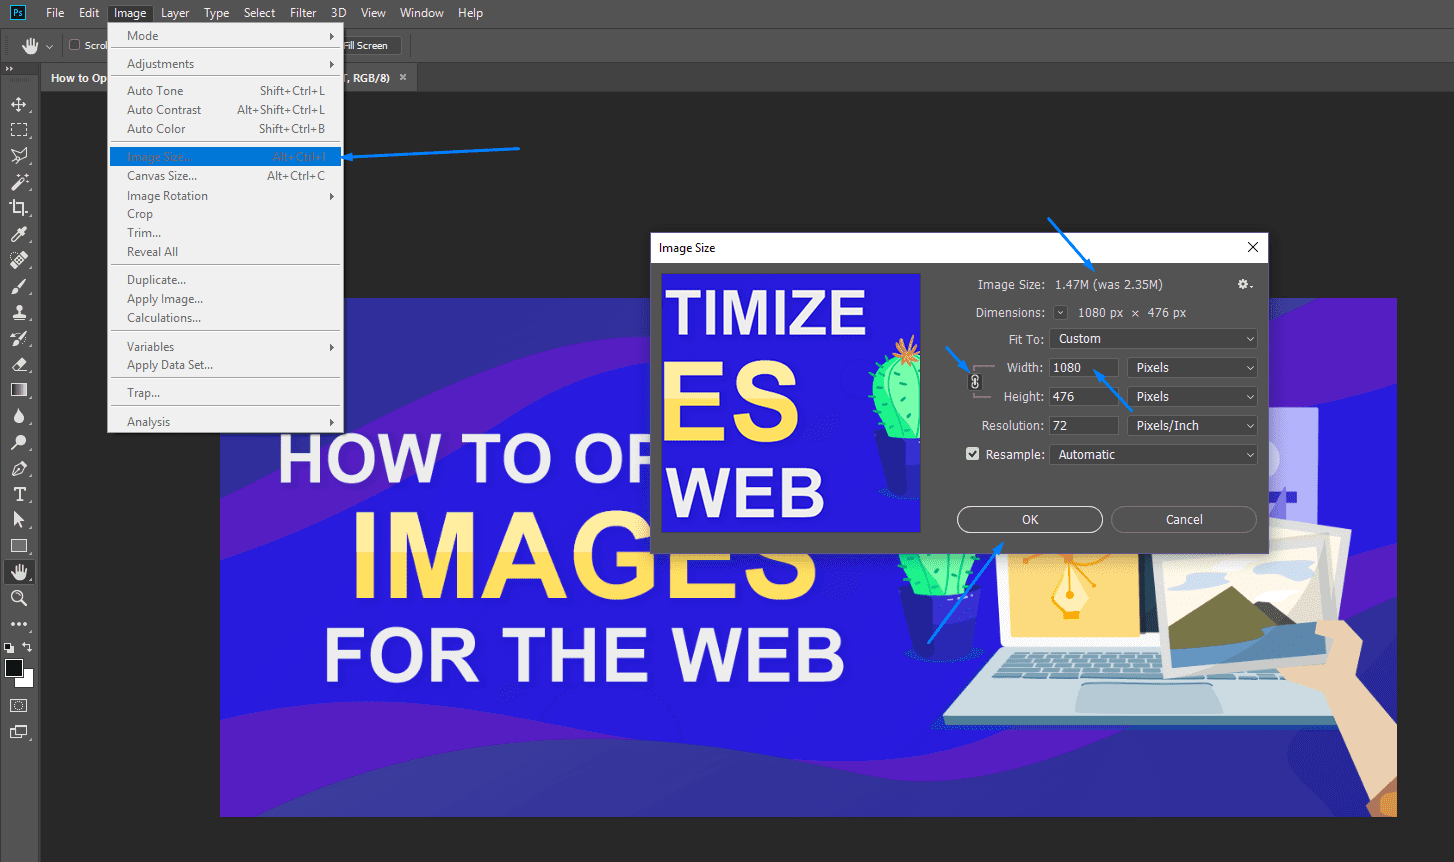Select the Magic Wand tool

pyautogui.click(x=19, y=182)
